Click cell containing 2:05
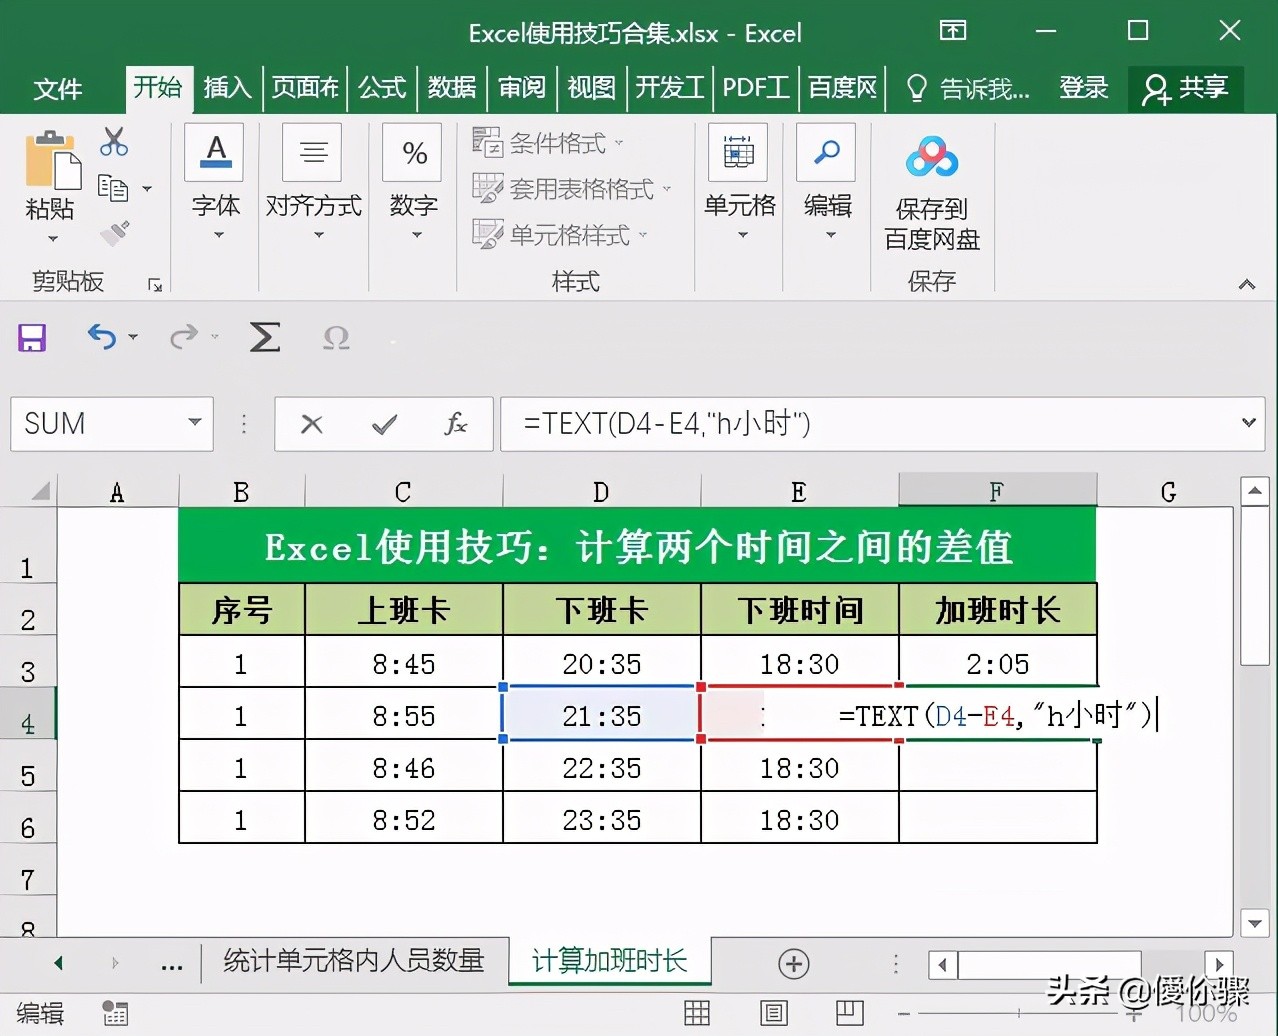The image size is (1278, 1036). 998,663
